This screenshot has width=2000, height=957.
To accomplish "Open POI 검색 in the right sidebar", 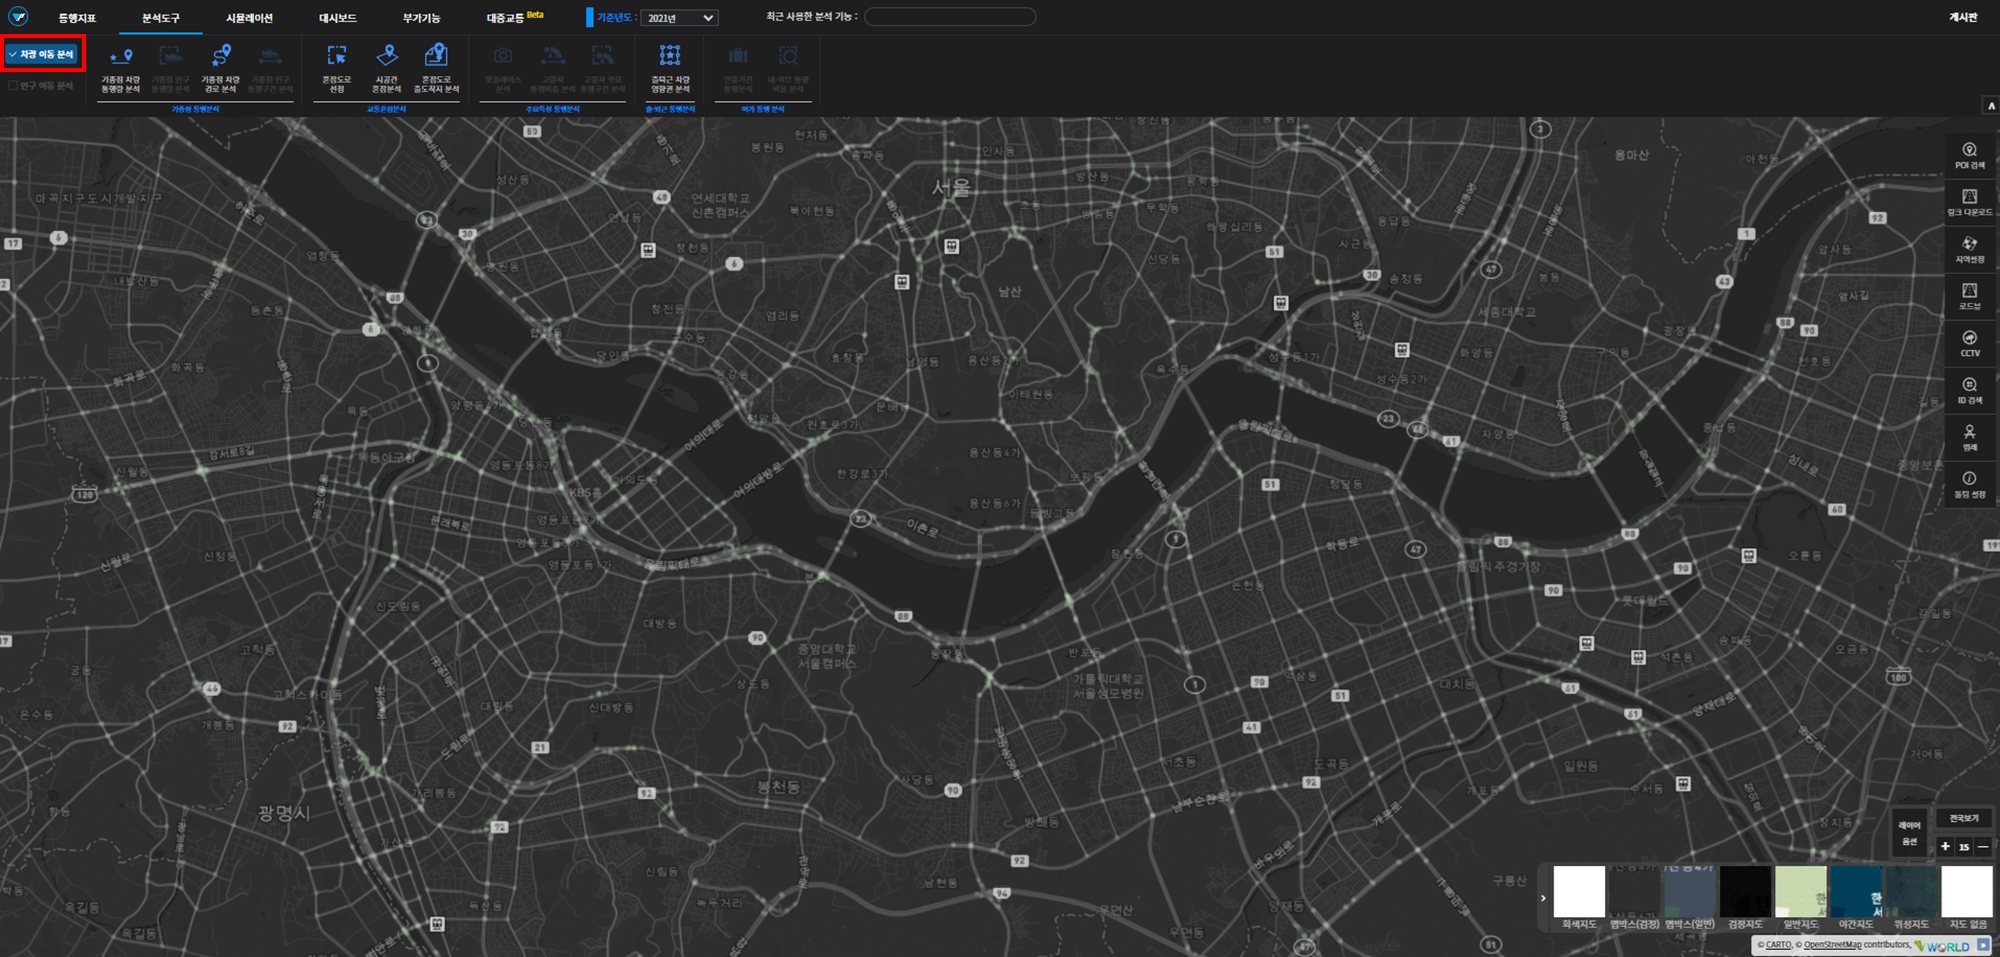I will [1970, 155].
